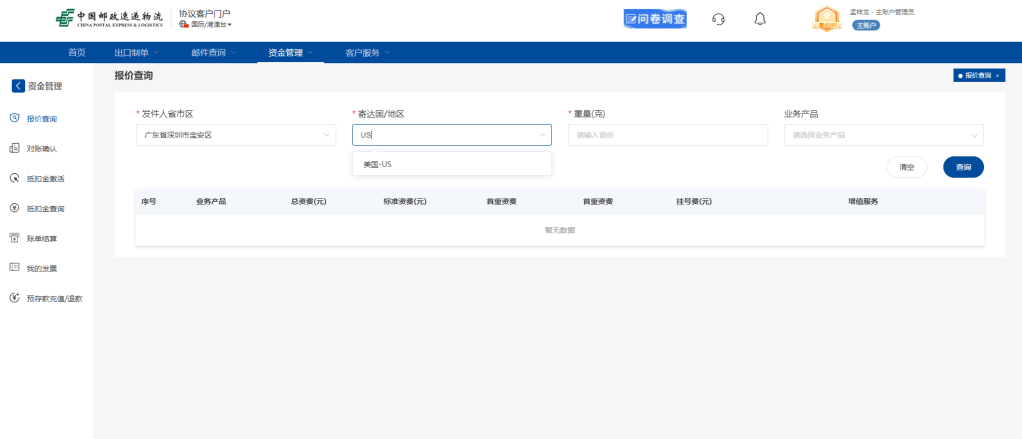Click the 我的发票 sidebar icon
This screenshot has width=1022, height=439.
click(x=14, y=268)
